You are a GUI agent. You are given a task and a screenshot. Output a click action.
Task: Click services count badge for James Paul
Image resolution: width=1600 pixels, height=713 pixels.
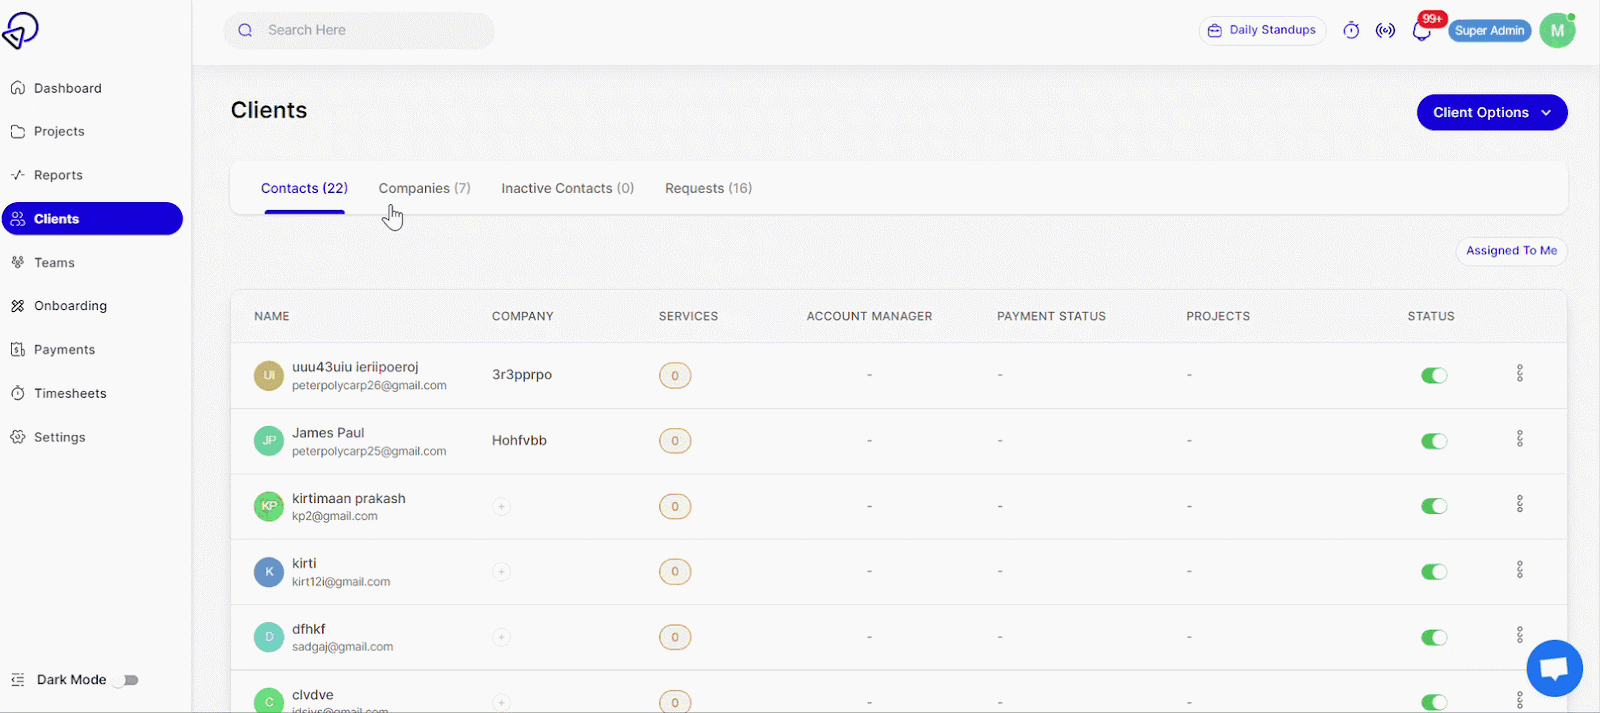click(675, 441)
